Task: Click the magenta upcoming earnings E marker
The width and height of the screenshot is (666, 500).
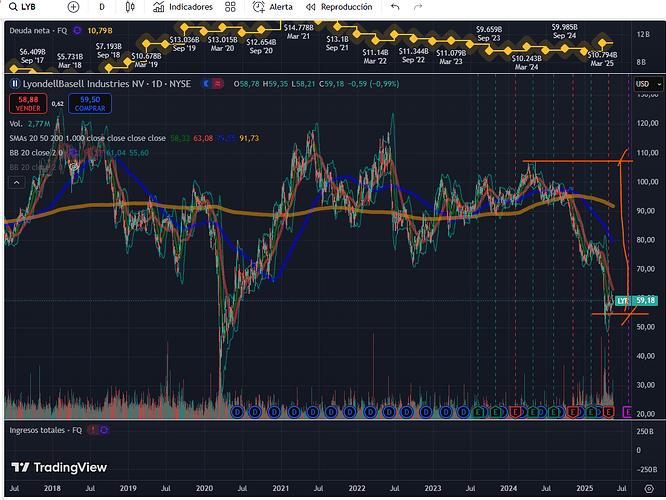Action: pyautogui.click(x=627, y=411)
